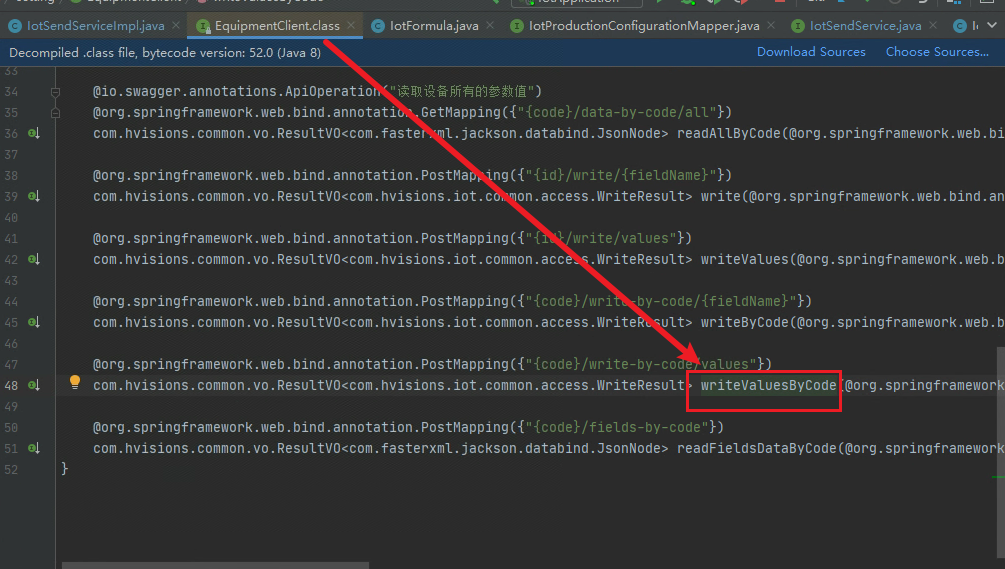The height and width of the screenshot is (569, 1005).
Task: Click the JsonNode return type on line 51
Action: point(629,448)
